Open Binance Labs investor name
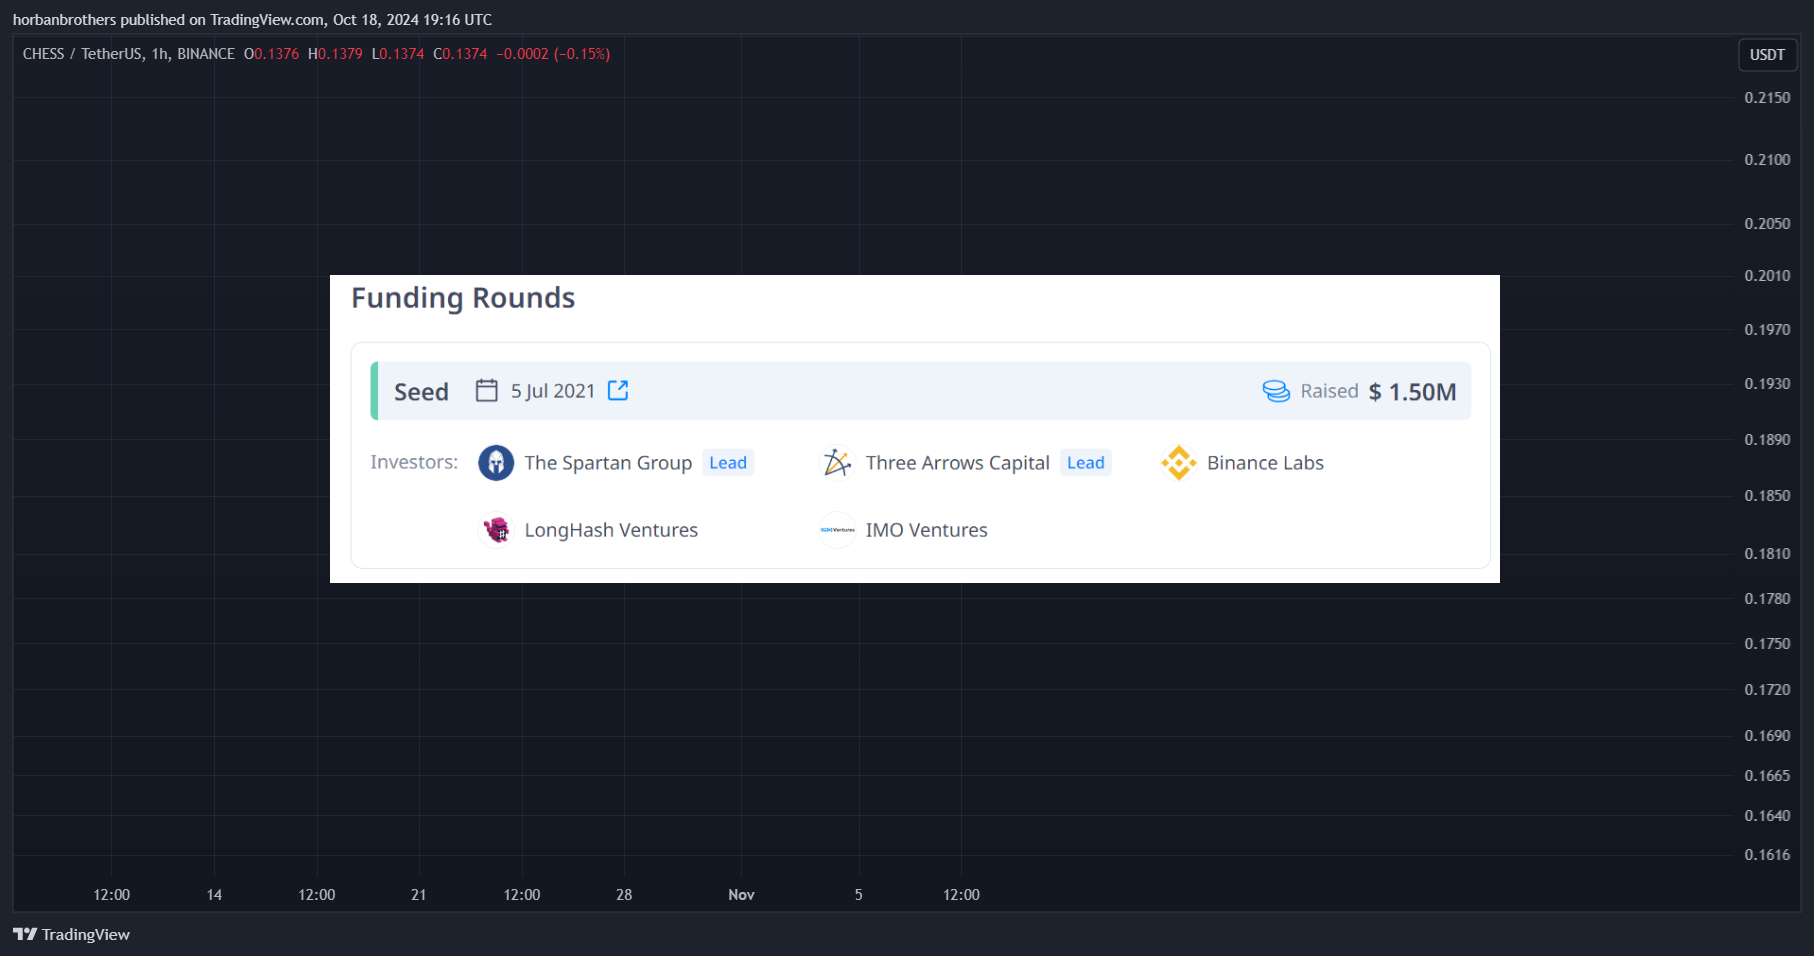 click(1265, 463)
